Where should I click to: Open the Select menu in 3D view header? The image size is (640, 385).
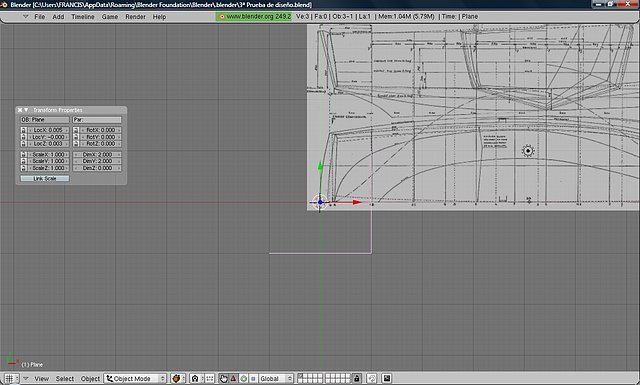click(65, 378)
